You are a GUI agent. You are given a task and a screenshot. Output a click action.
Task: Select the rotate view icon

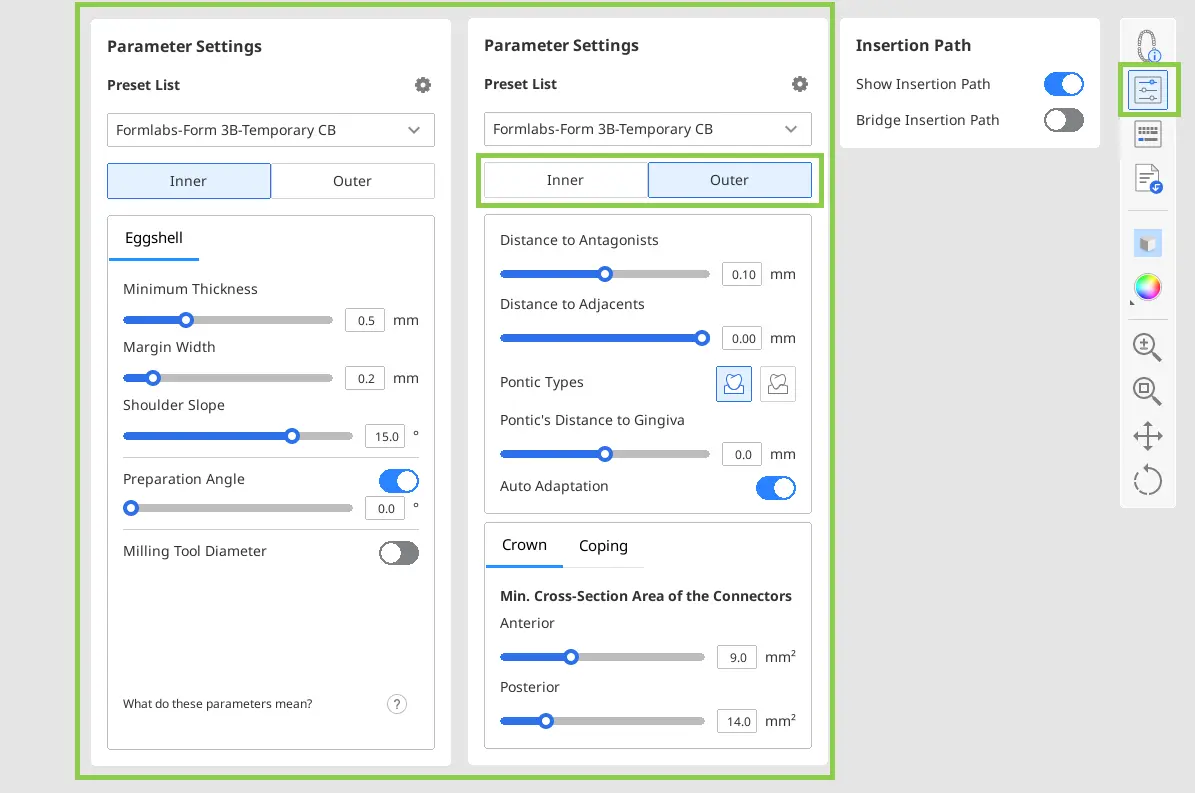[x=1148, y=481]
